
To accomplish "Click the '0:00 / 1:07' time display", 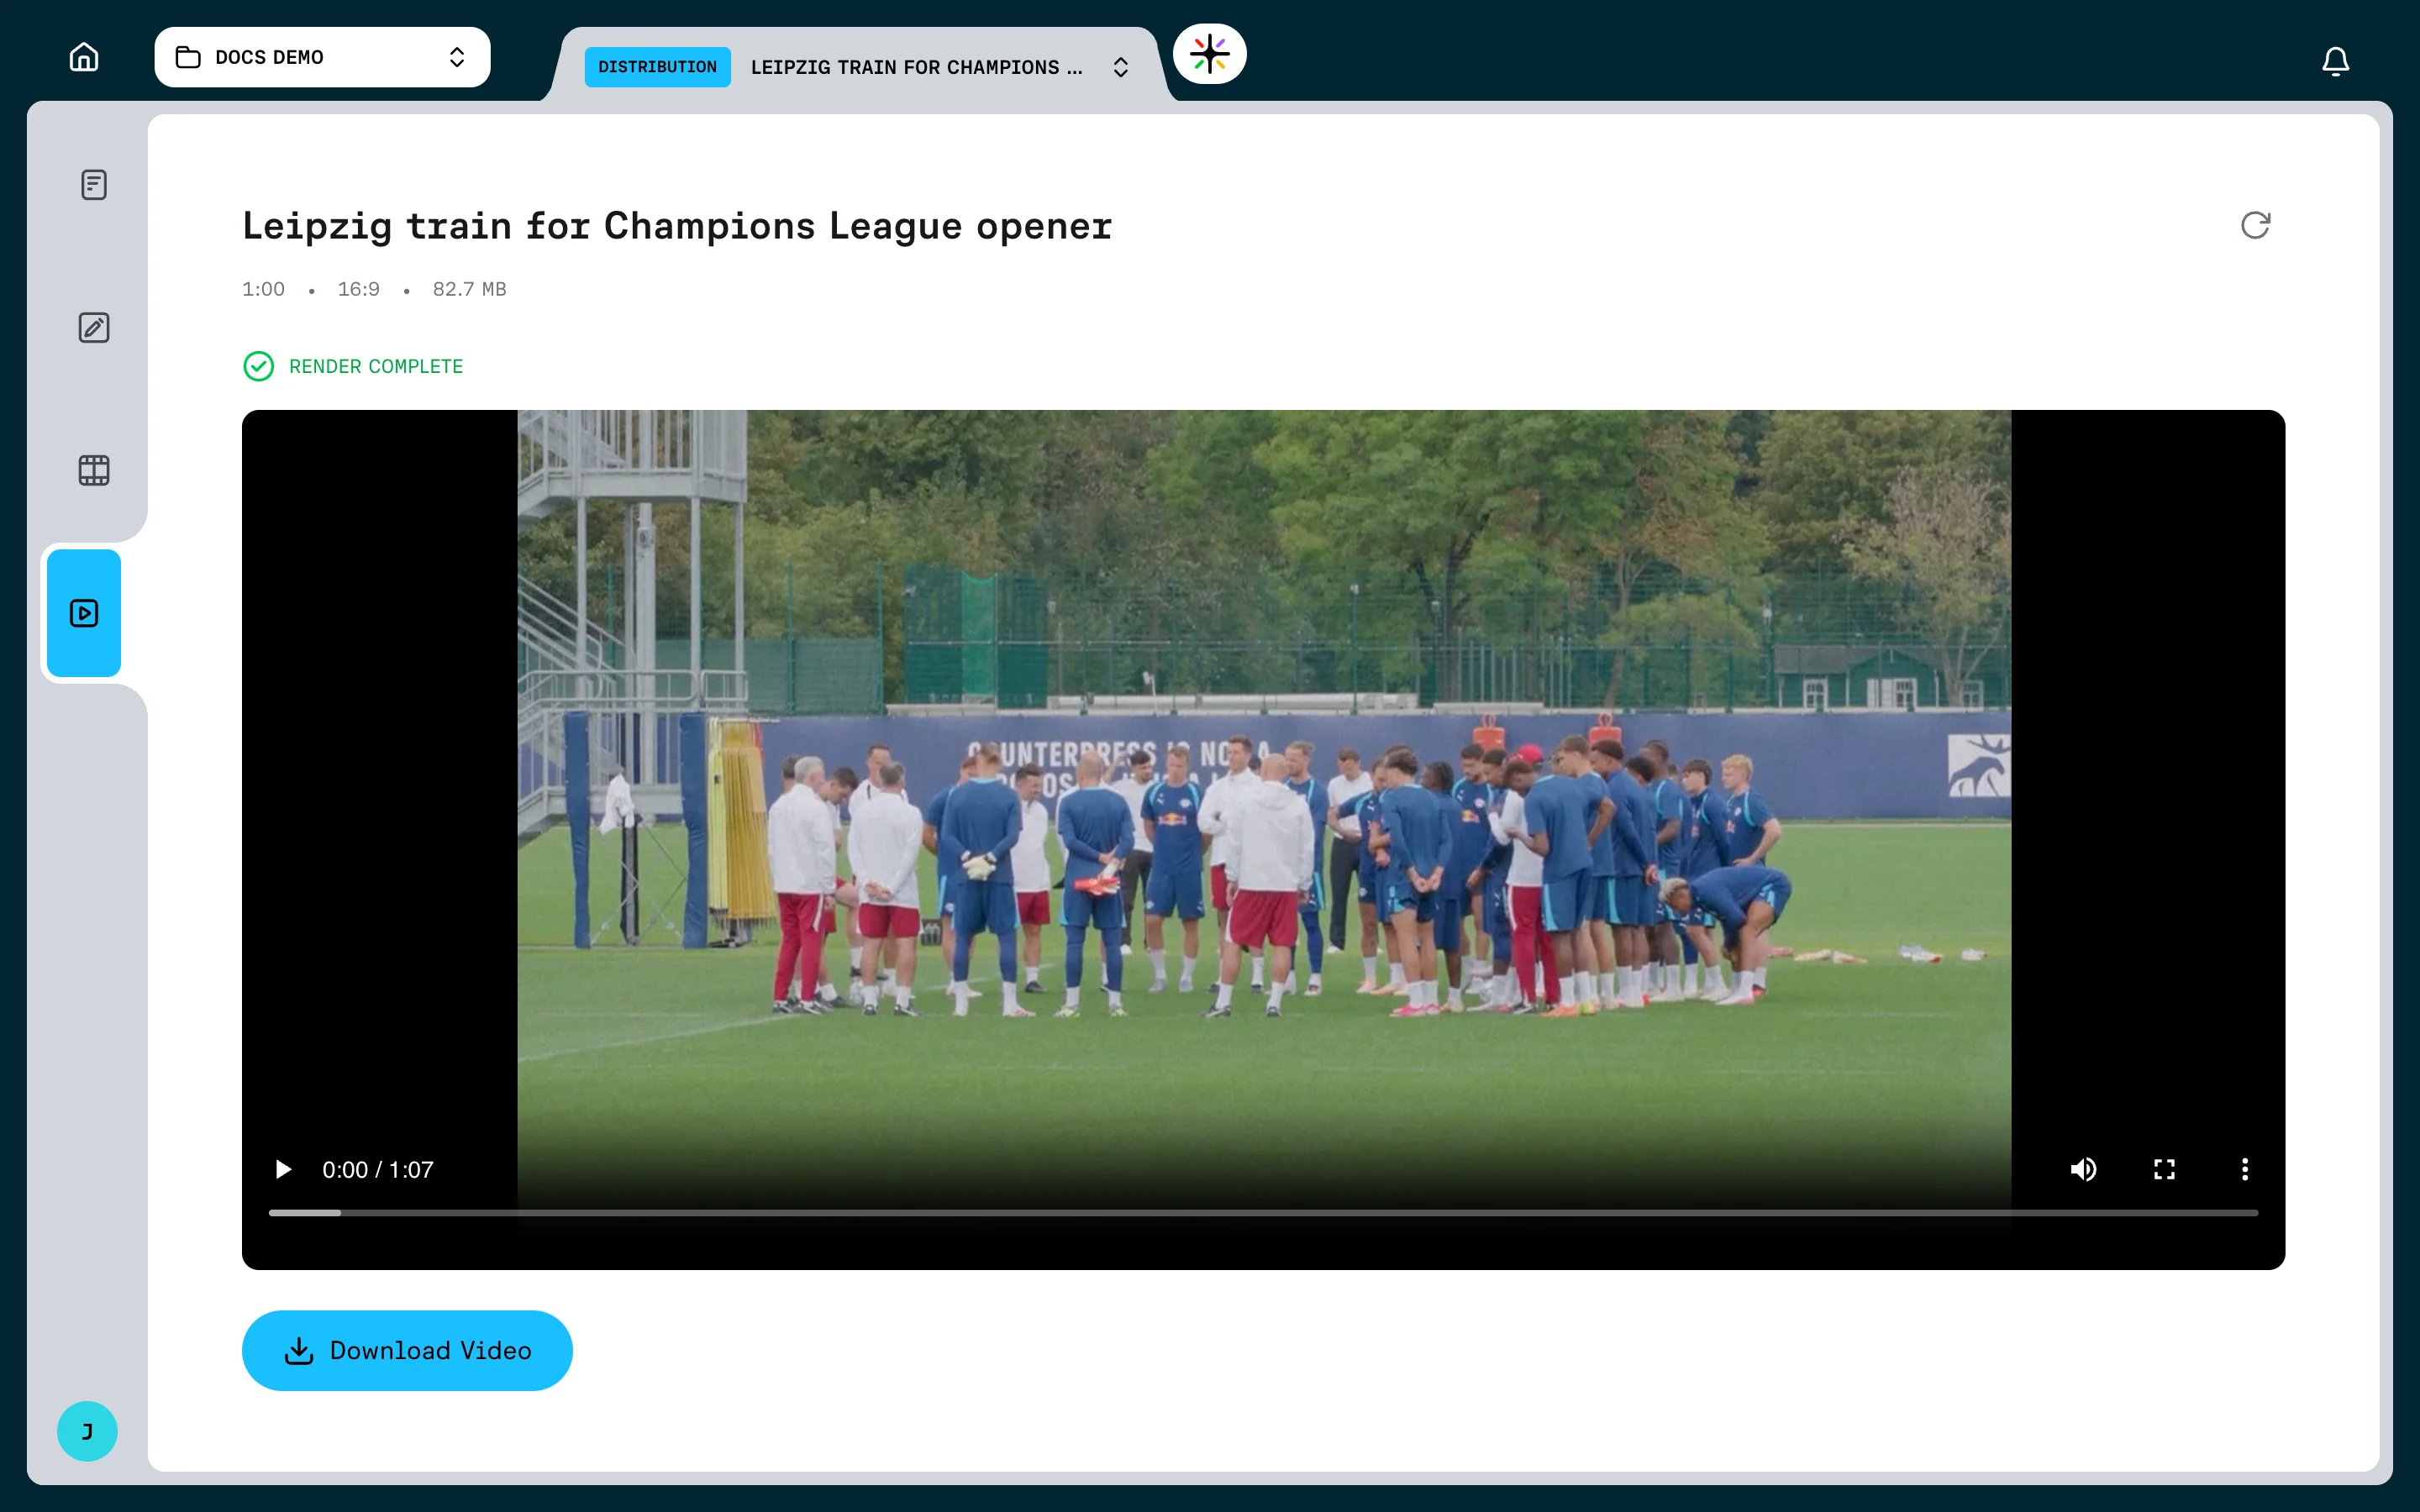I will tap(377, 1169).
